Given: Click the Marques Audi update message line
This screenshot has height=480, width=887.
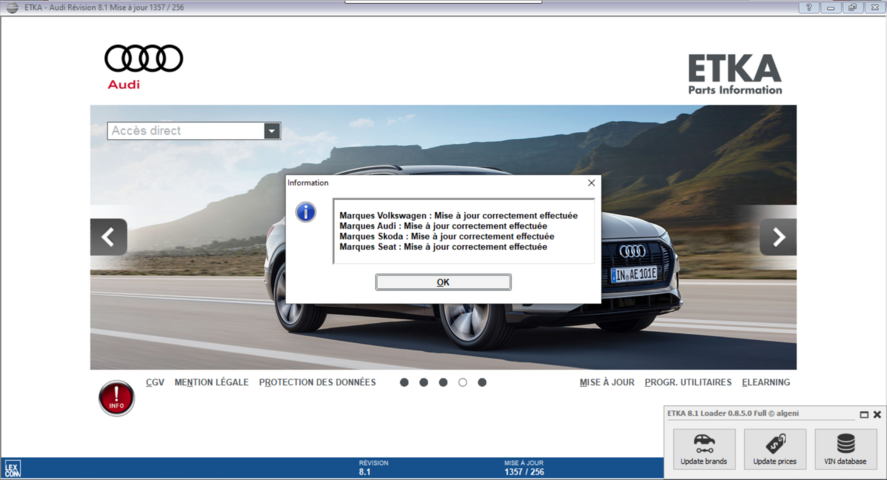Looking at the screenshot, I should pyautogui.click(x=443, y=226).
